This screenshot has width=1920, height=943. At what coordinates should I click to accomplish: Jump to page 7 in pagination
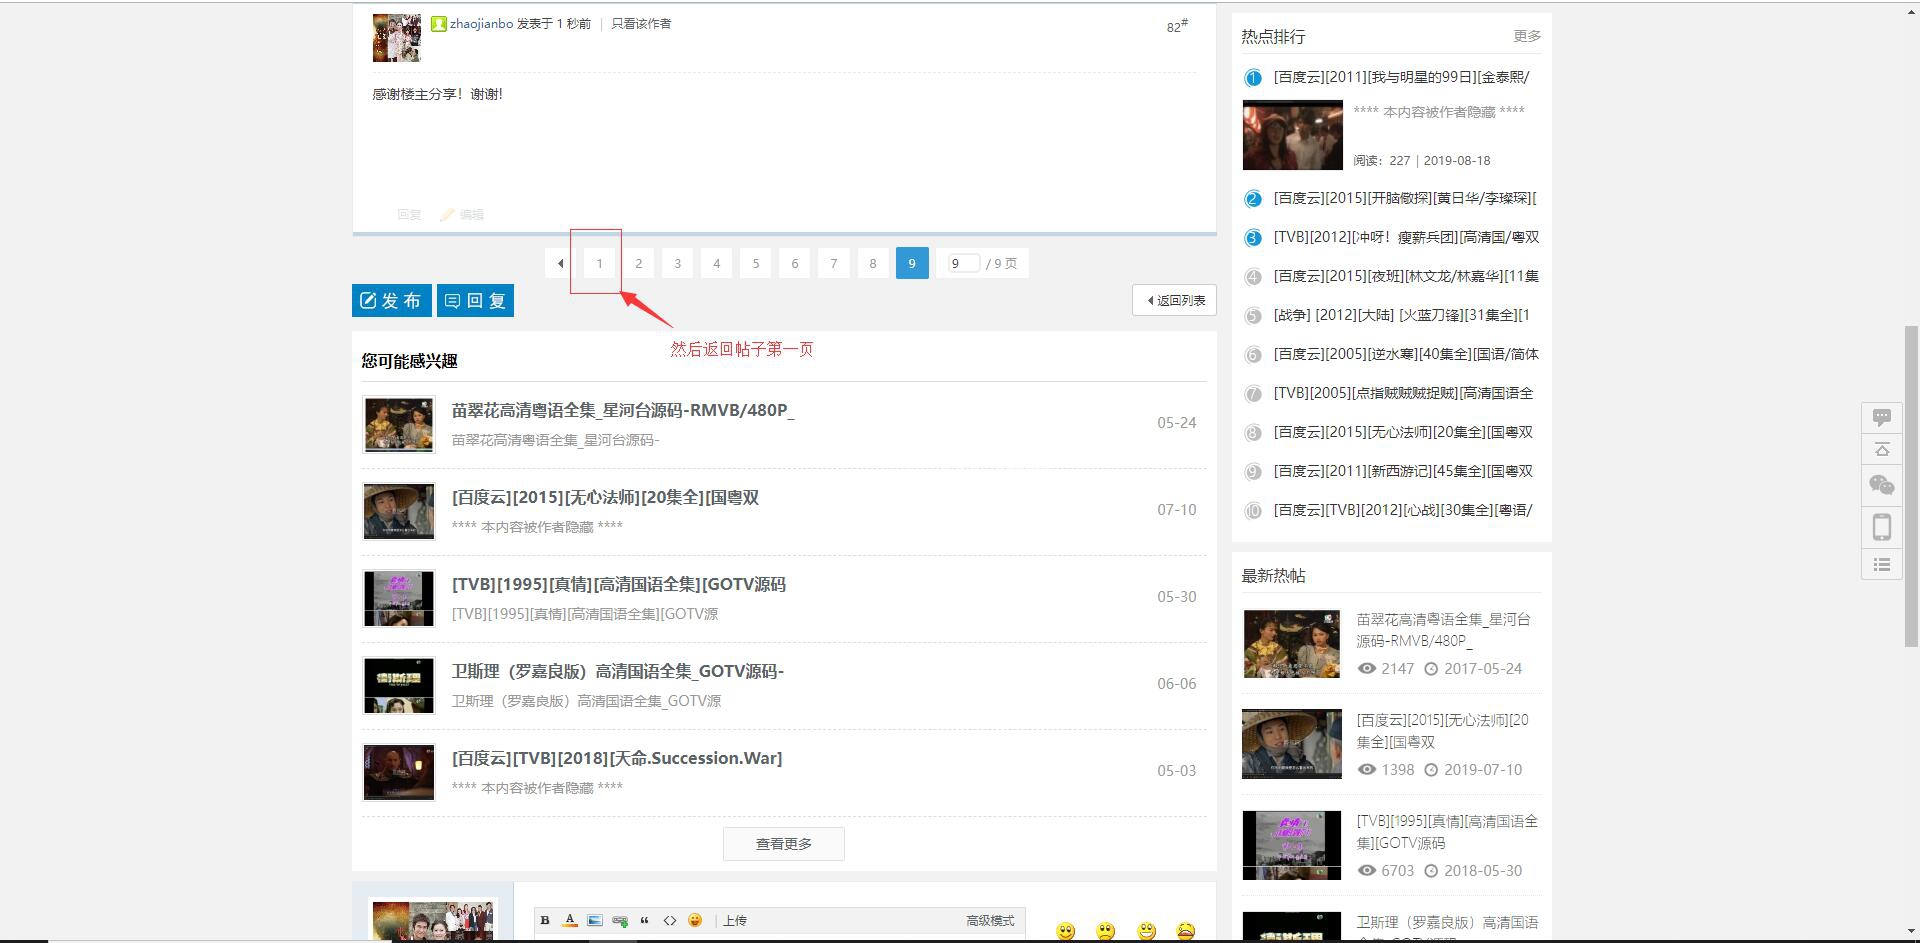(834, 263)
